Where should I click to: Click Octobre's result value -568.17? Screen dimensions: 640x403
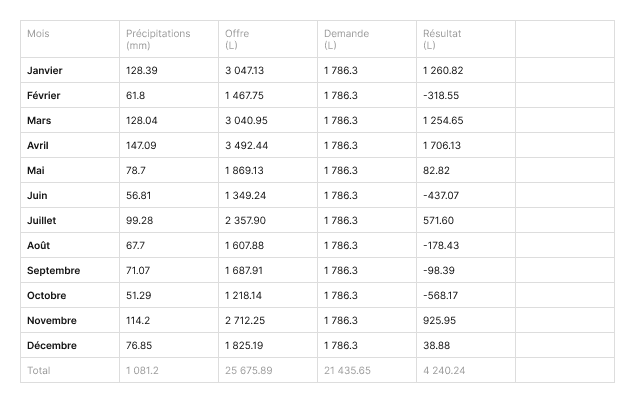[441, 296]
